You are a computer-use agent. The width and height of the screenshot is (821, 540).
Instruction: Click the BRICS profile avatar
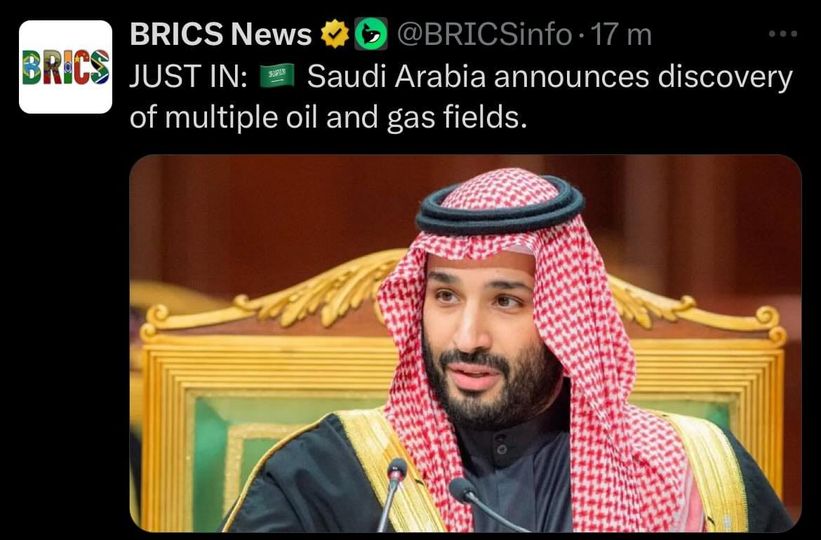tap(66, 66)
